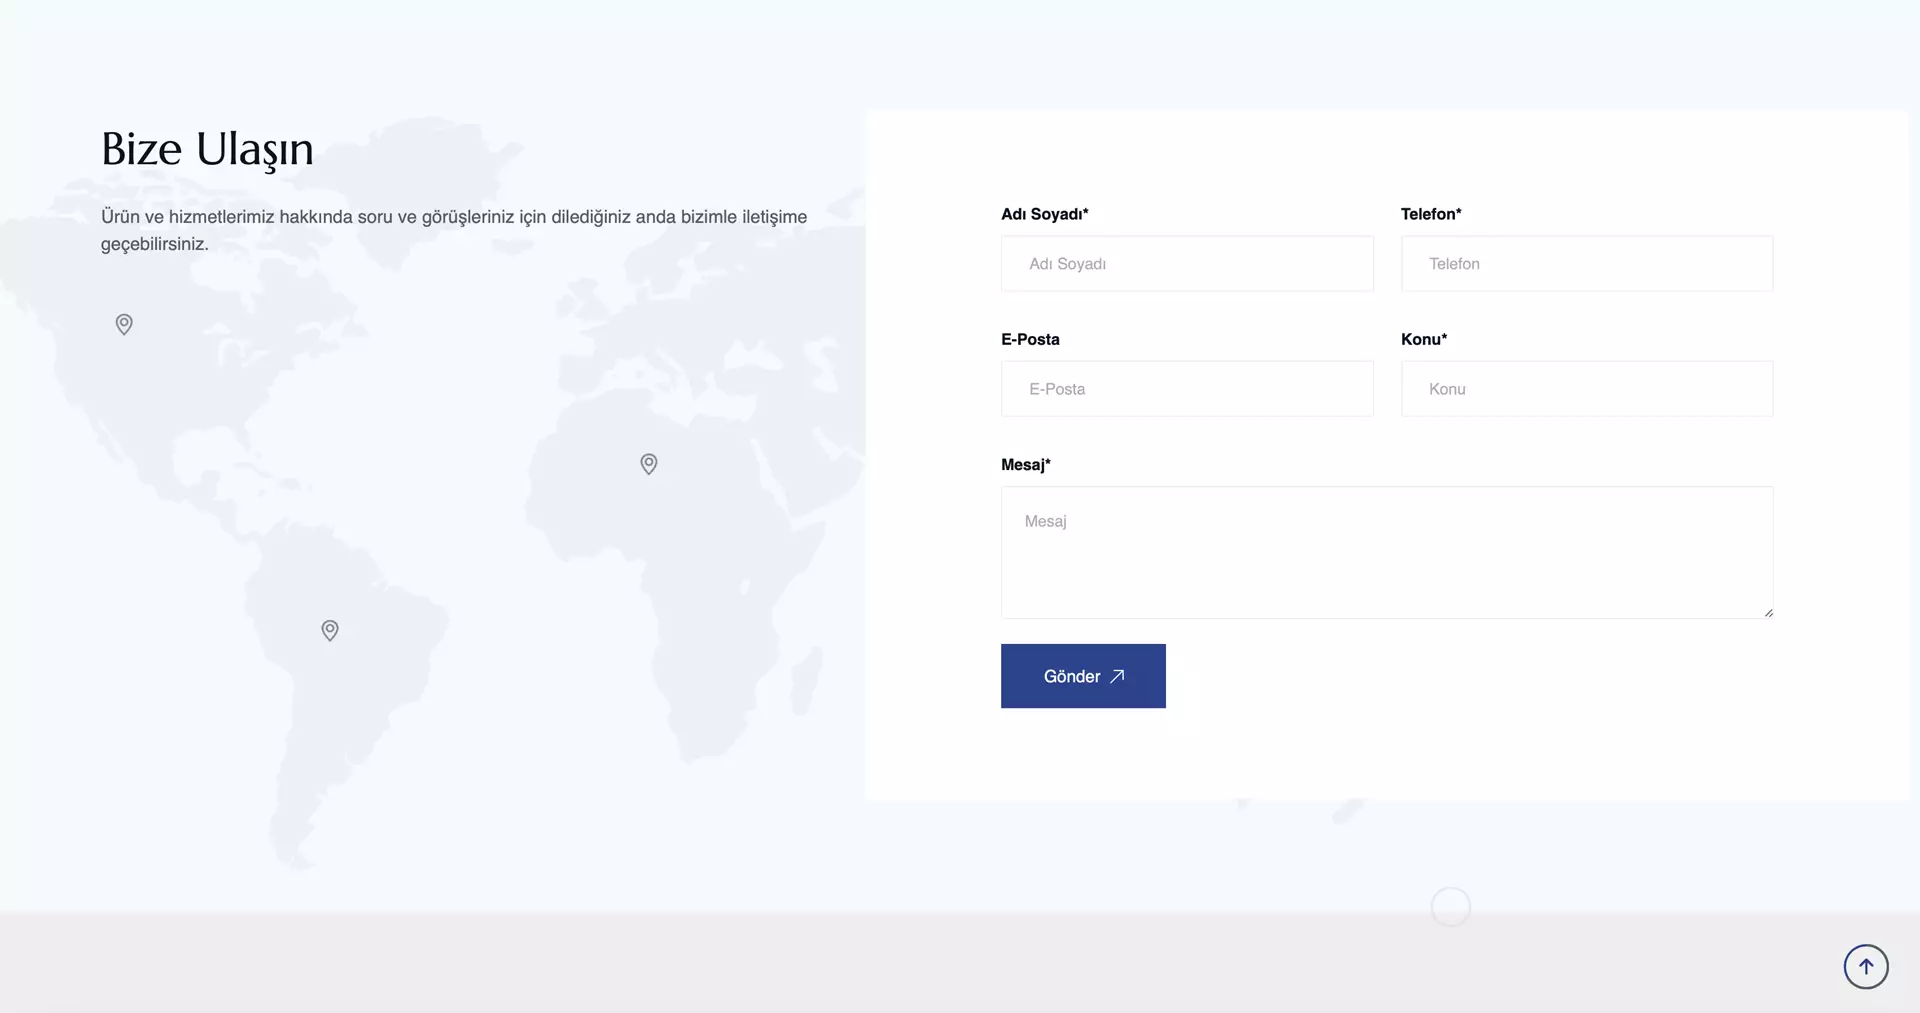This screenshot has width=1920, height=1013.
Task: Click the Mesaj* label
Action: point(1026,465)
